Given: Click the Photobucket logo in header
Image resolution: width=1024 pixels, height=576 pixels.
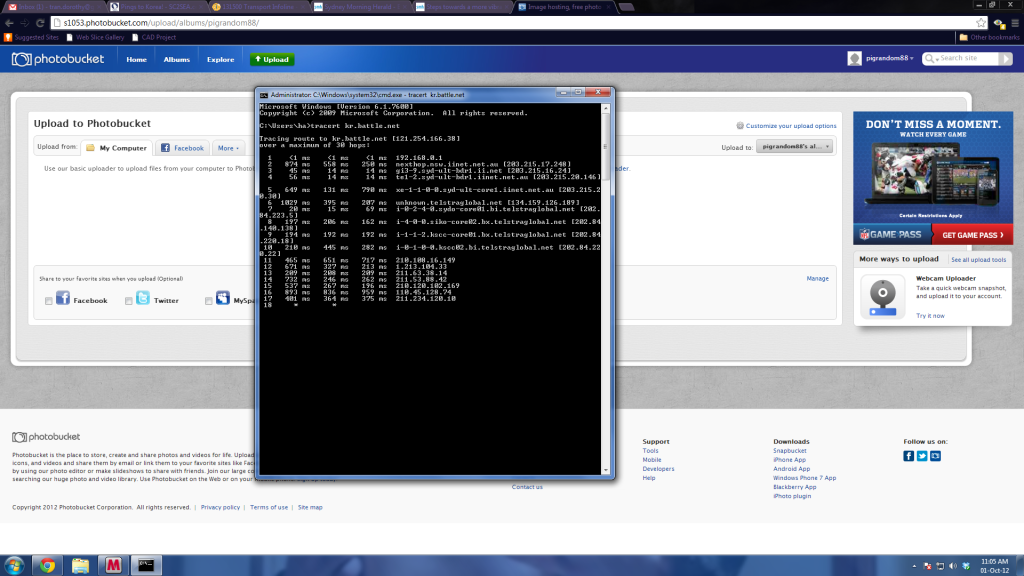Looking at the screenshot, I should click(60, 59).
